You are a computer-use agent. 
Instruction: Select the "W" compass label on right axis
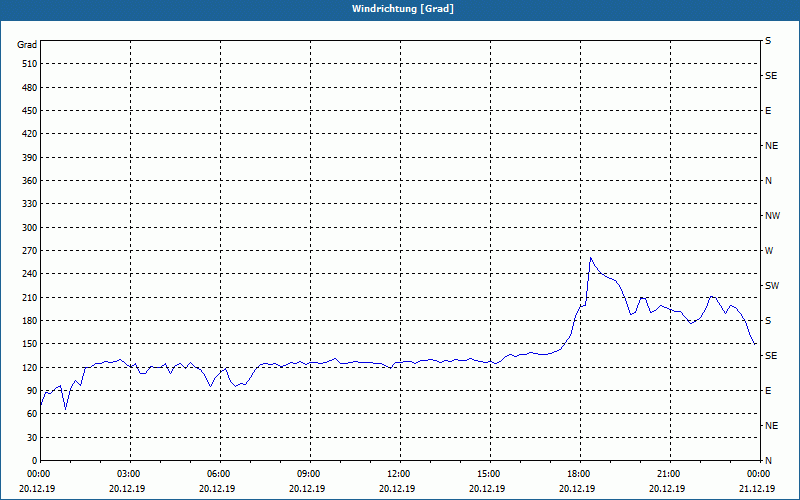[769, 251]
